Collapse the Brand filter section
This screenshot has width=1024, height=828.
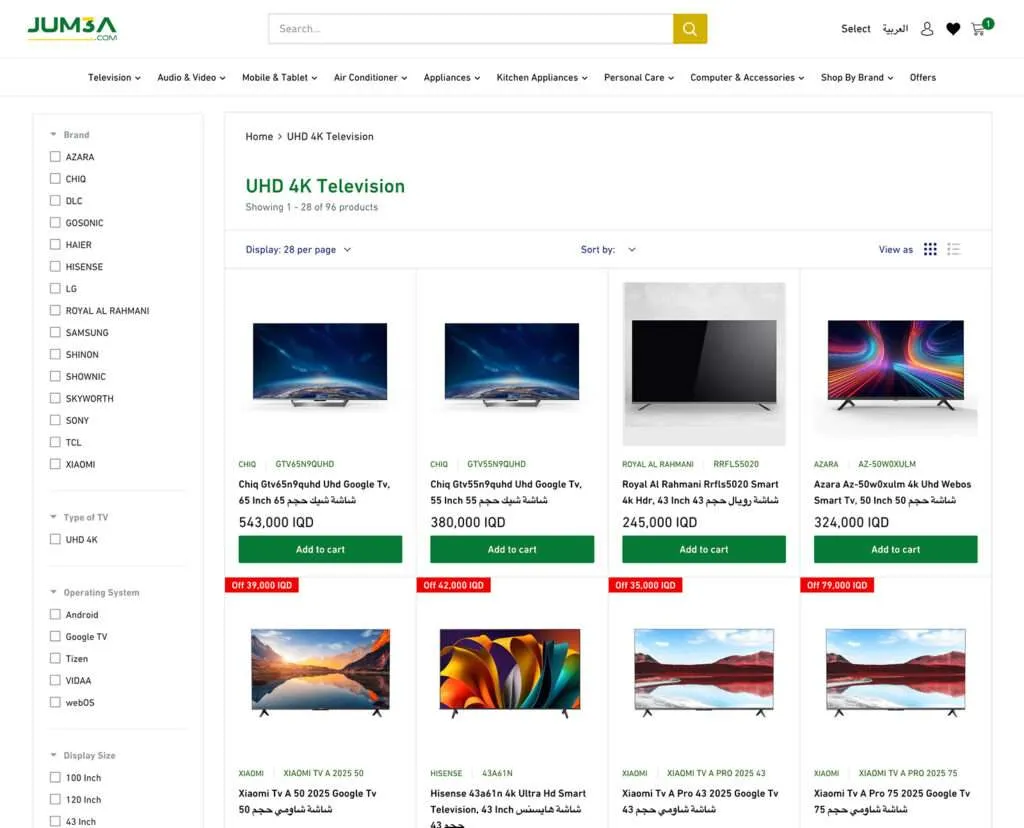(70, 135)
